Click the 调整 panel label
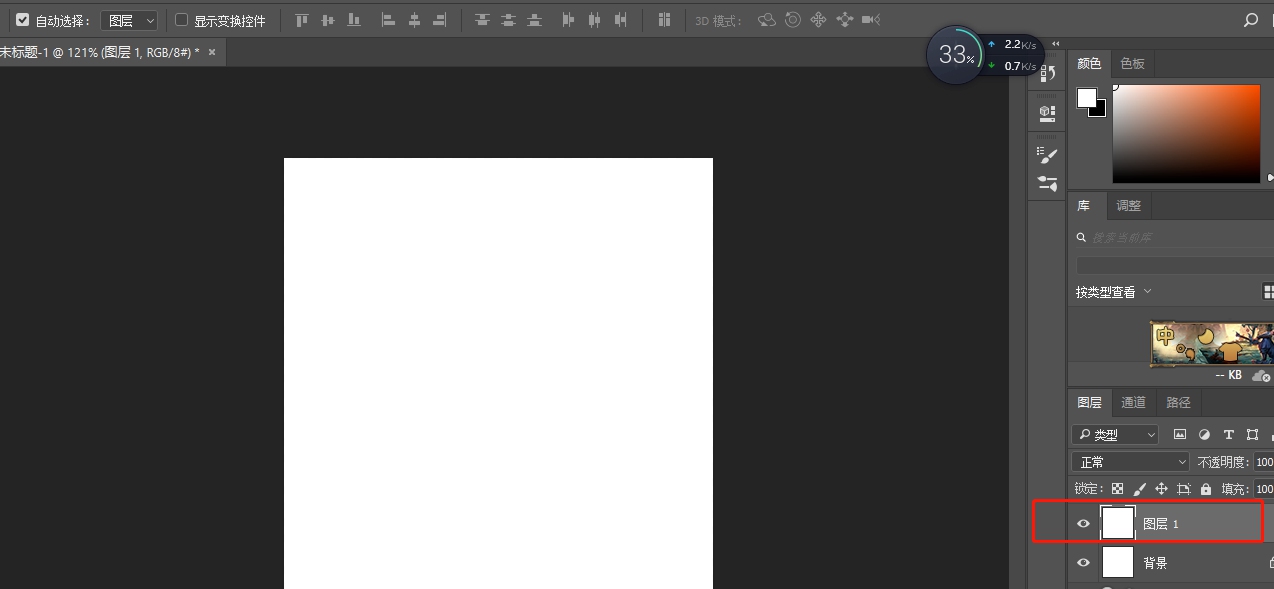The height and width of the screenshot is (589, 1274). (1129, 205)
